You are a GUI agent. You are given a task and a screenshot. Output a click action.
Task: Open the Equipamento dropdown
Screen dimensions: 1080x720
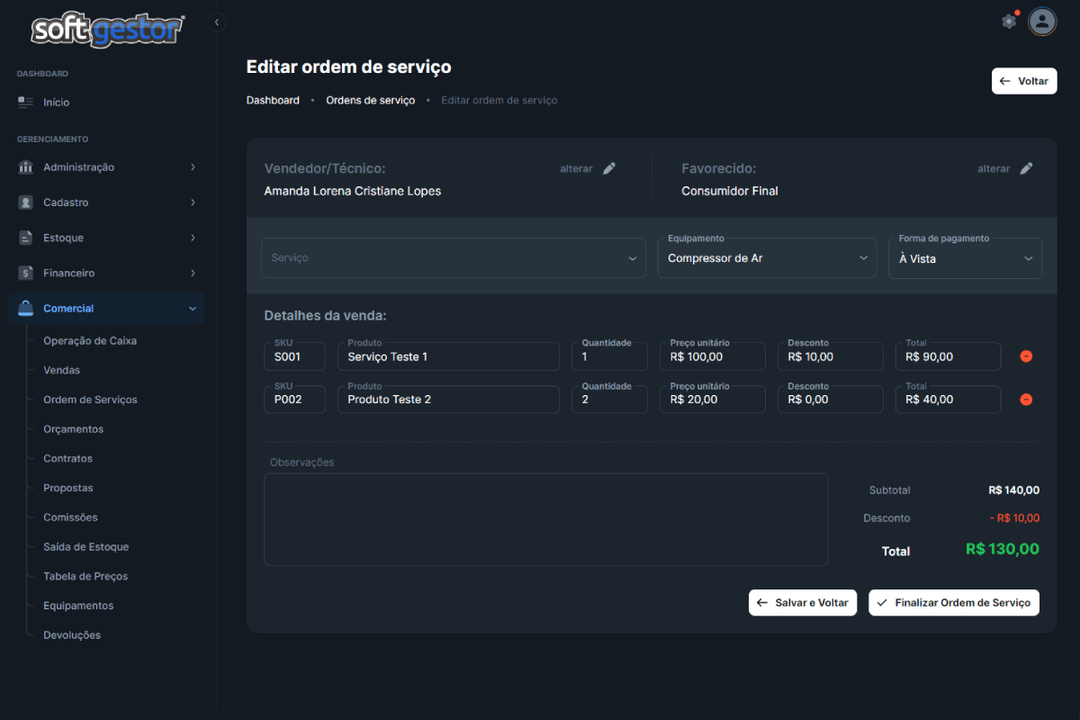pos(767,258)
